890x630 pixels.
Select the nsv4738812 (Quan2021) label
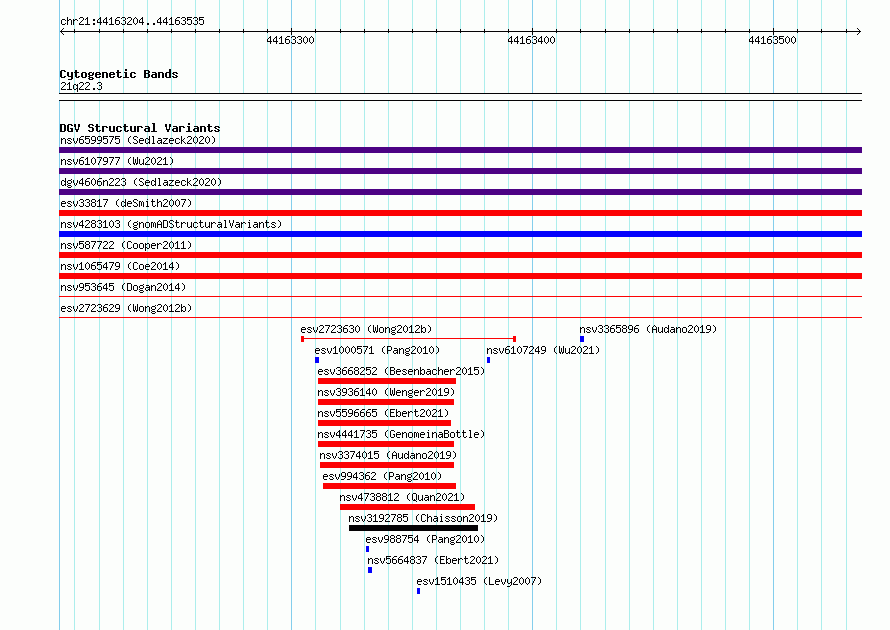tap(402, 497)
